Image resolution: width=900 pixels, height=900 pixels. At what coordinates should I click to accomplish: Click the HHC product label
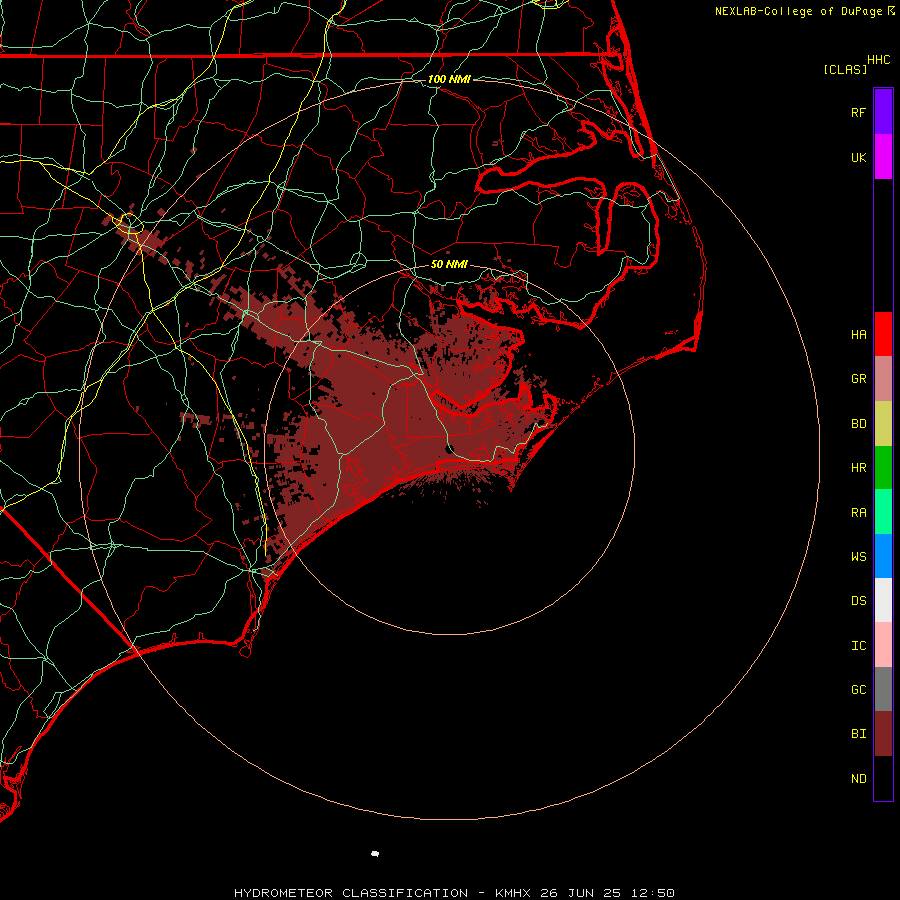pyautogui.click(x=878, y=60)
